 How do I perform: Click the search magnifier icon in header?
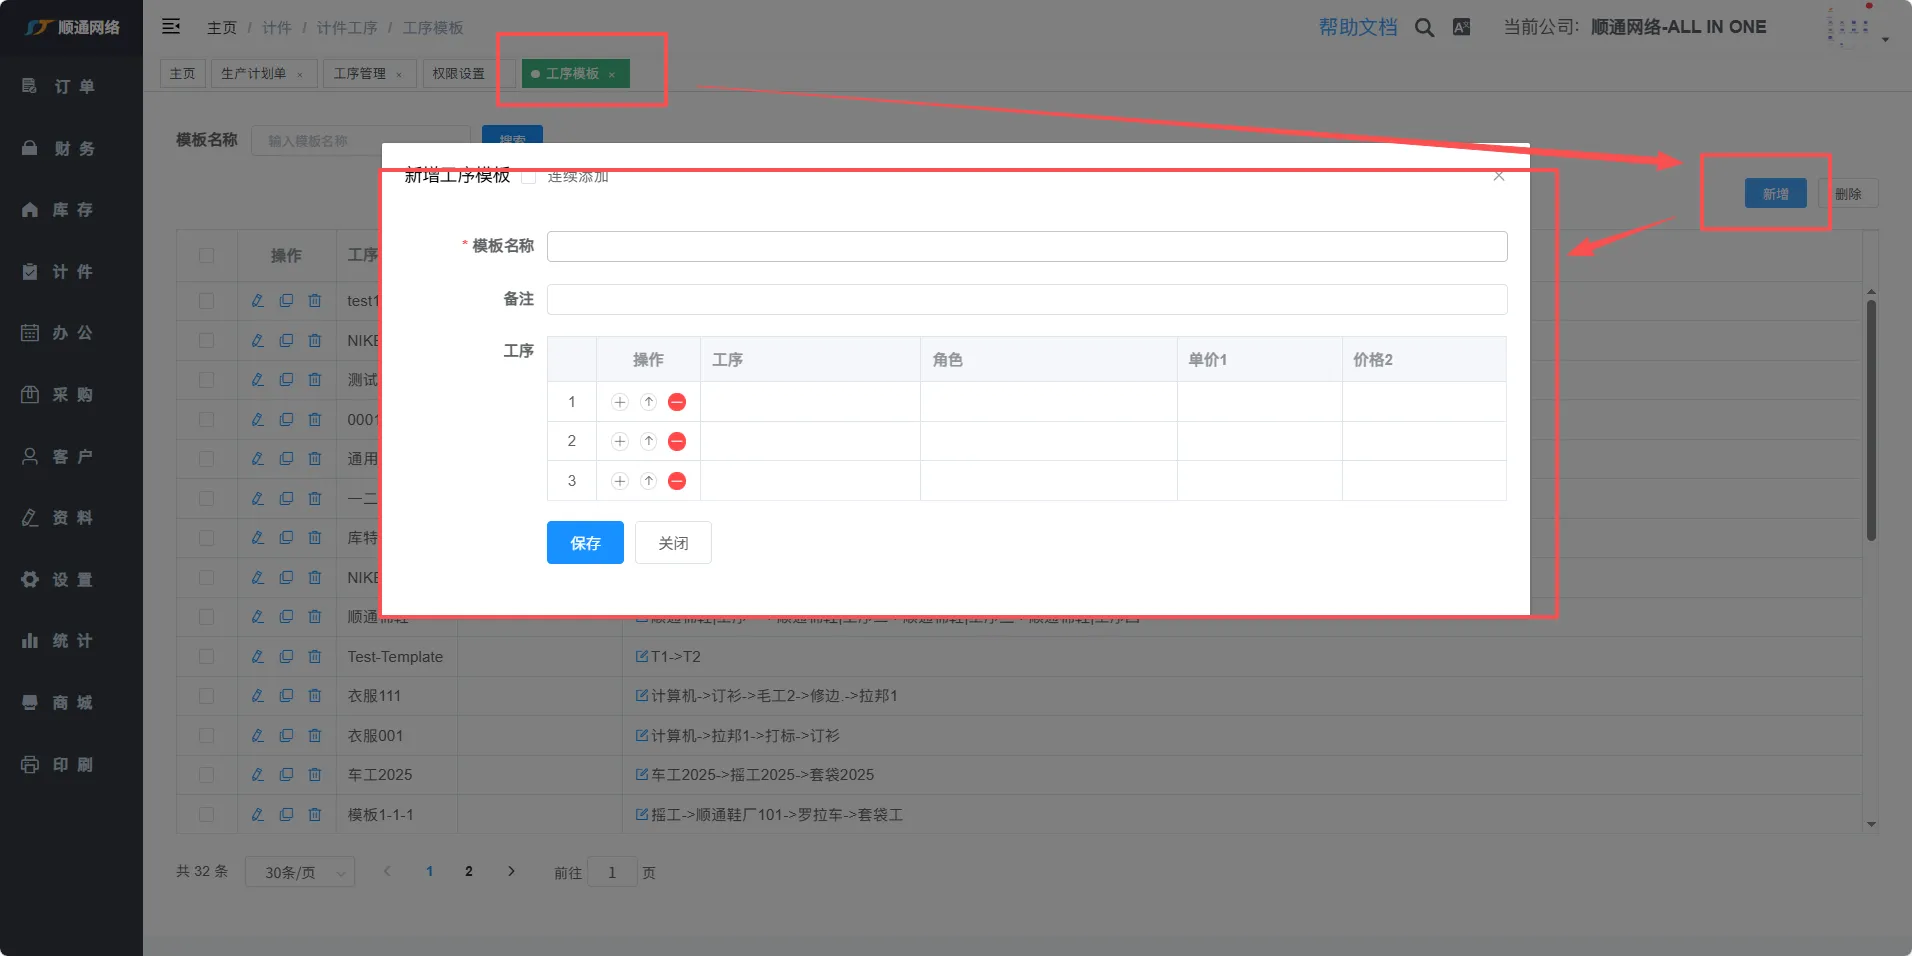1424,28
